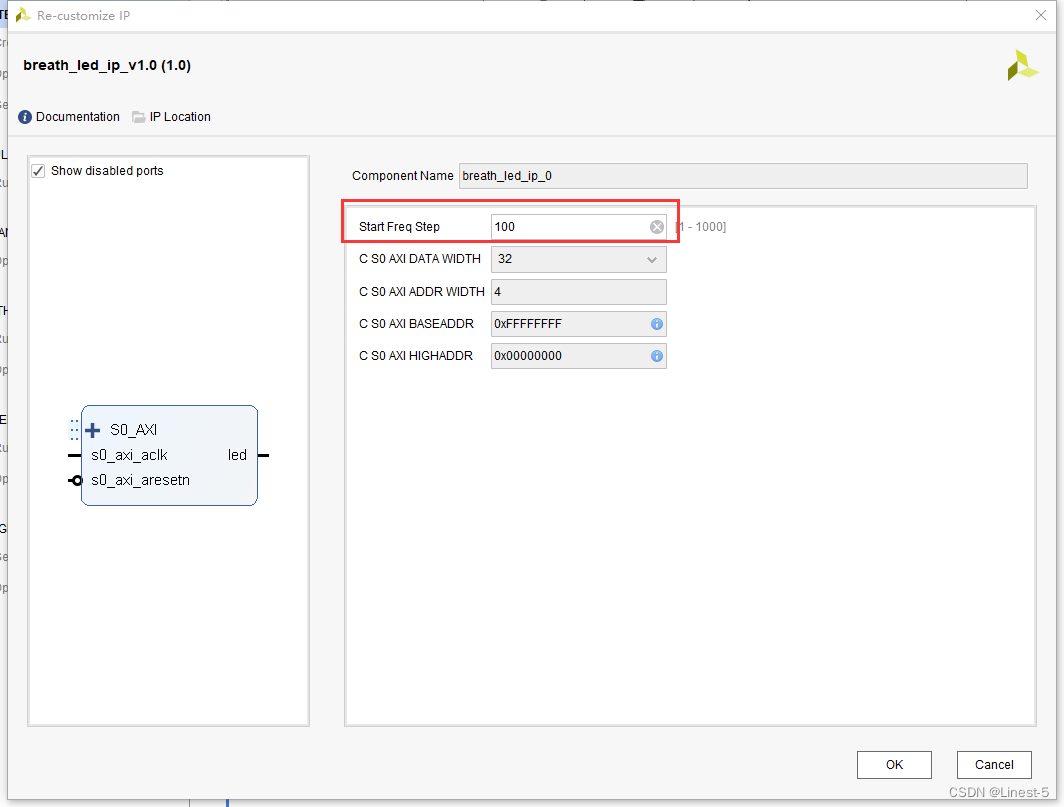Image resolution: width=1064 pixels, height=807 pixels.
Task: Close the Re-customize IP dialog
Action: click(x=1040, y=15)
